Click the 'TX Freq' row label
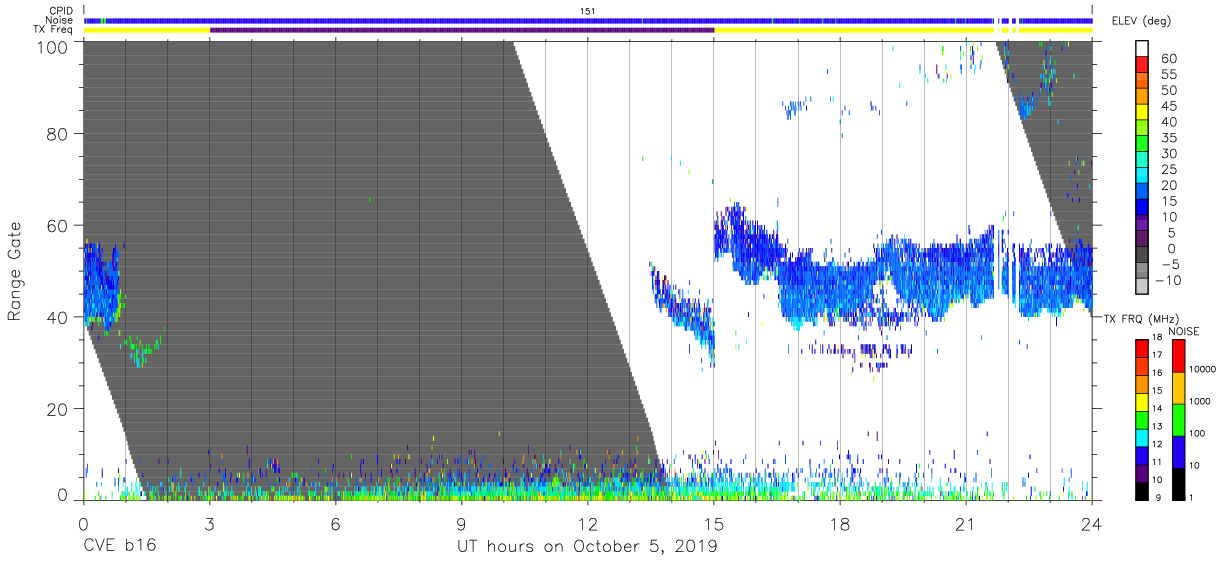Screen dimensions: 1228x567 [x=54, y=30]
